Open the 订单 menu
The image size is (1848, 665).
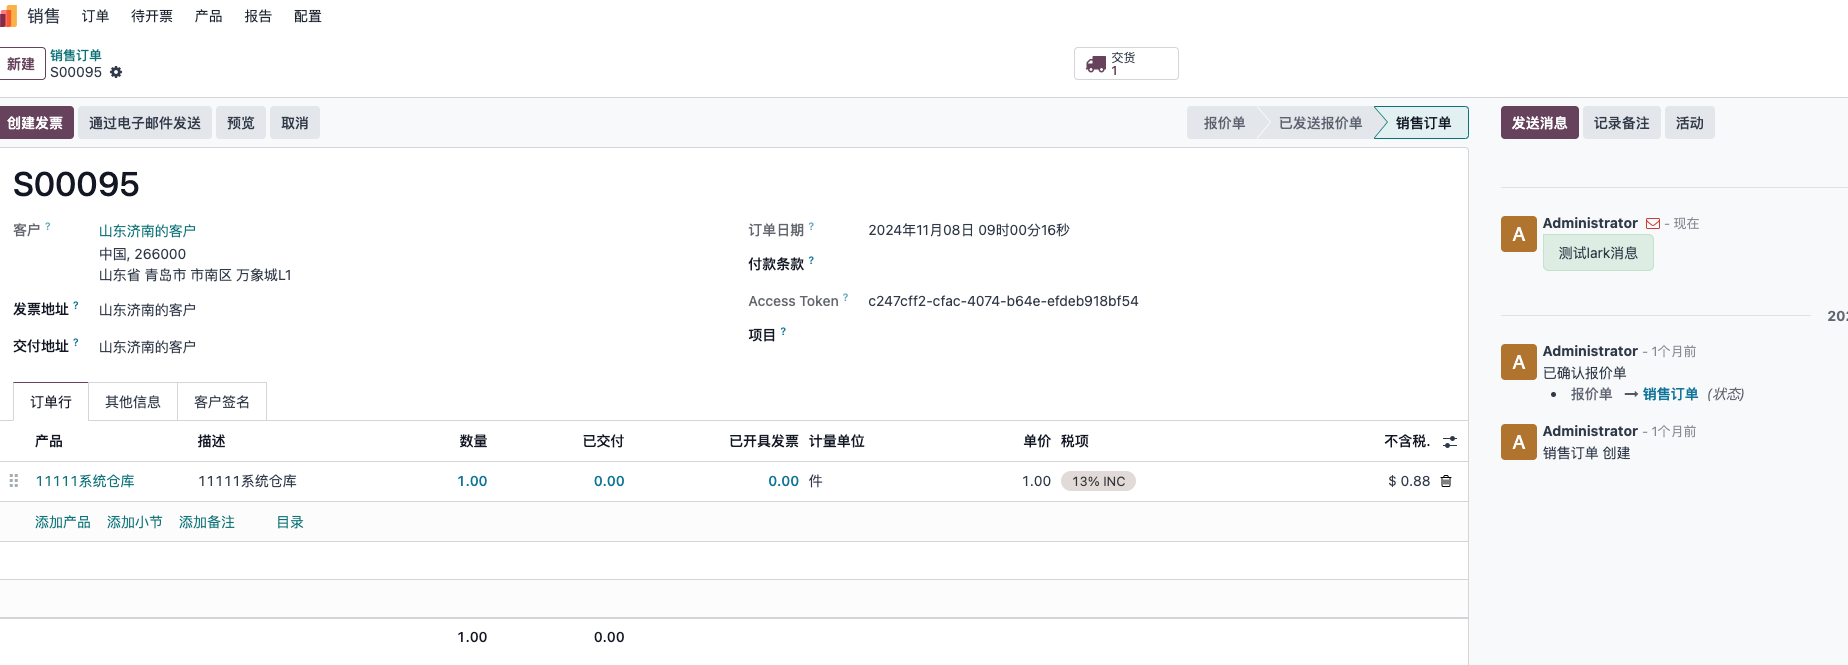click(x=95, y=16)
